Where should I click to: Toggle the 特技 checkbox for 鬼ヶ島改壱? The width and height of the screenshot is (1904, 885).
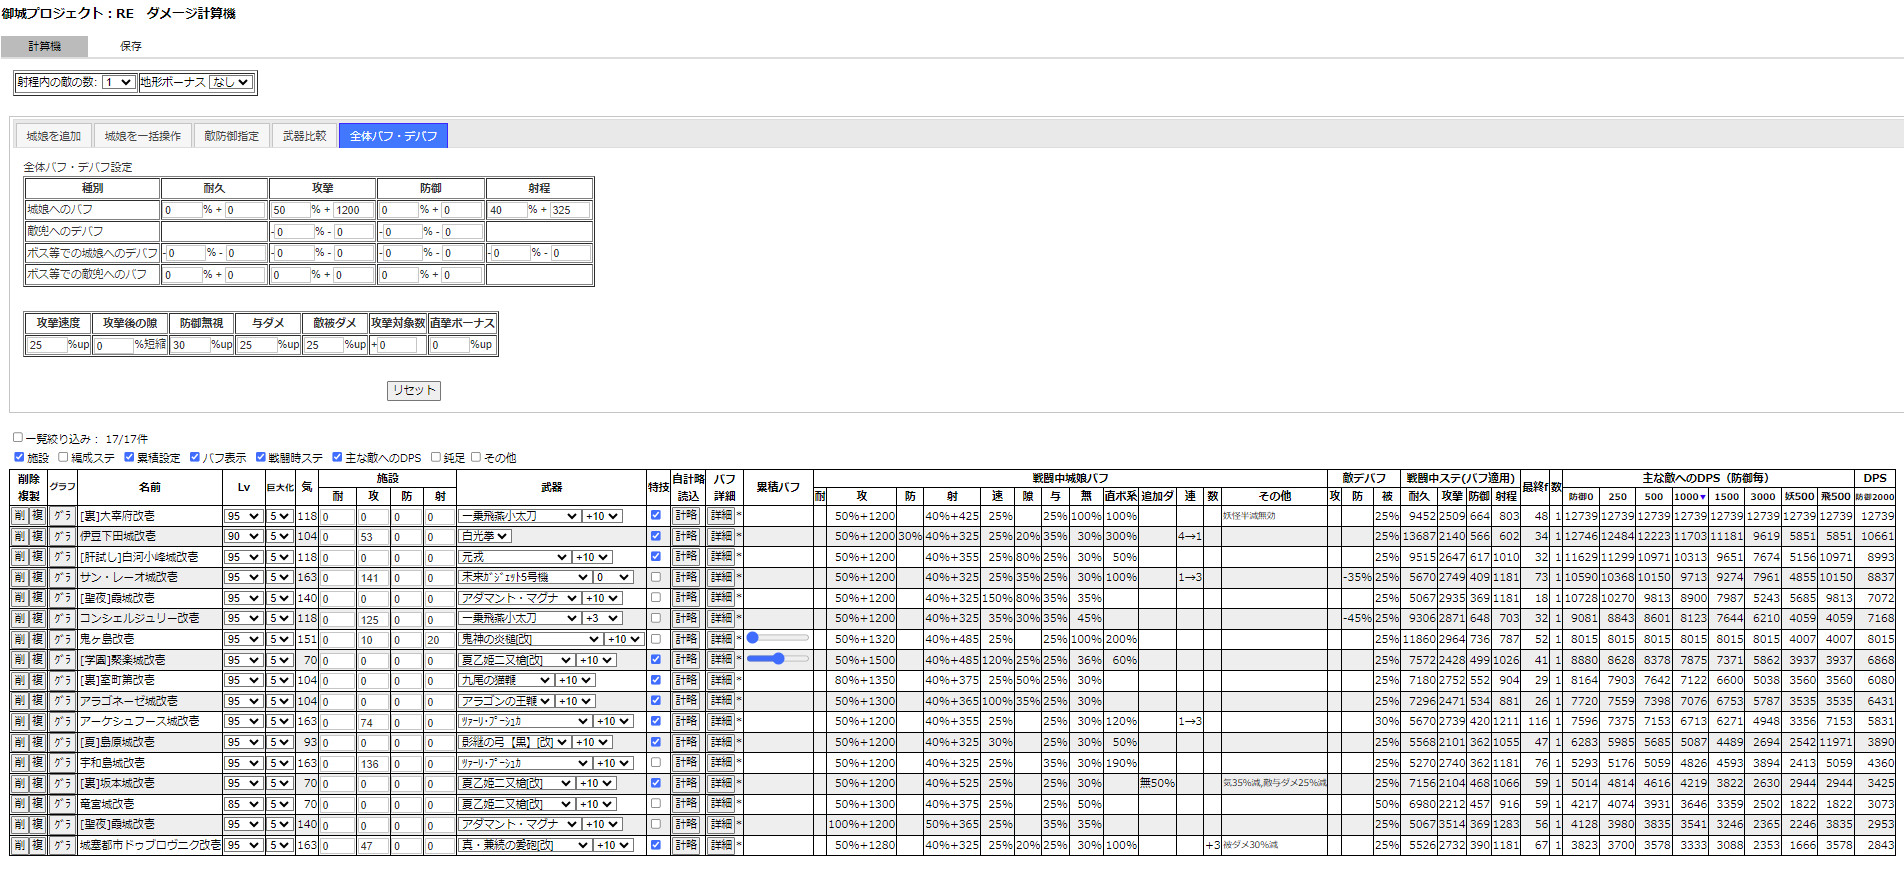(656, 639)
